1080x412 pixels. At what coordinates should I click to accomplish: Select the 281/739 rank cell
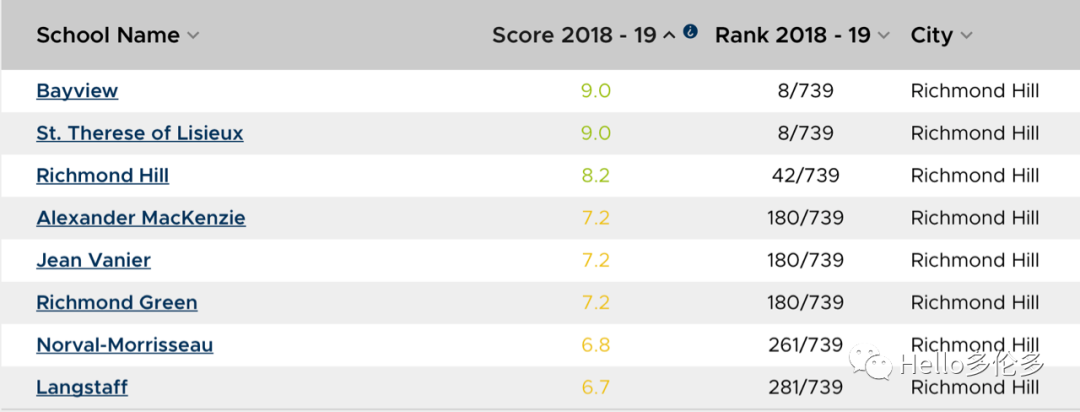(x=805, y=387)
